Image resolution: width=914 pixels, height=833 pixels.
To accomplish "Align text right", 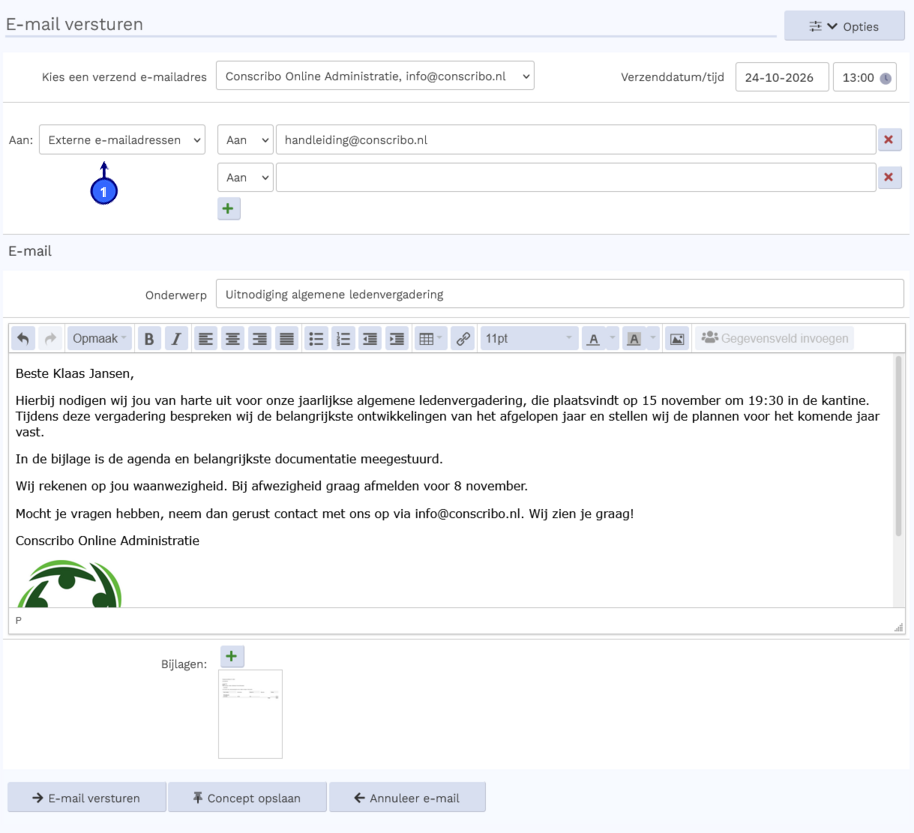I will [259, 339].
